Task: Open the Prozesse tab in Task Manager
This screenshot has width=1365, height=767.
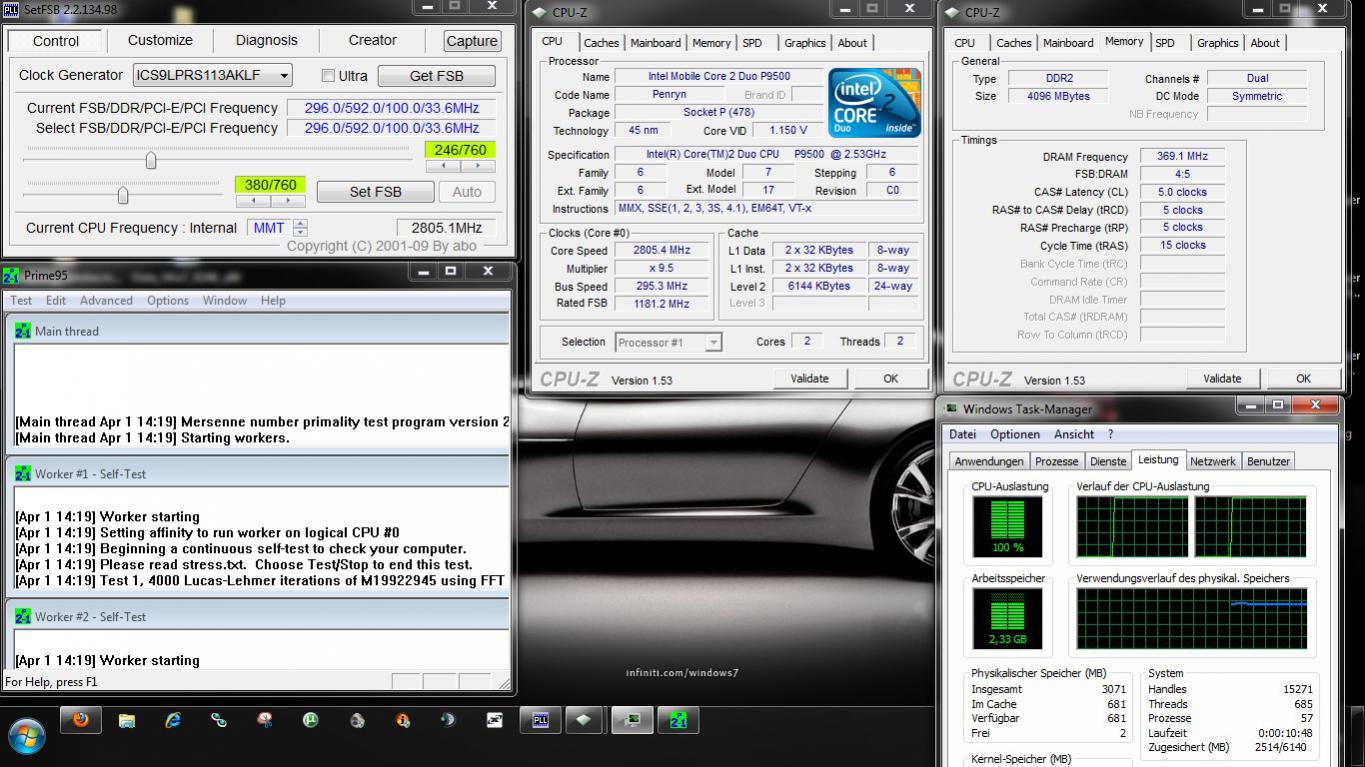Action: (1056, 461)
